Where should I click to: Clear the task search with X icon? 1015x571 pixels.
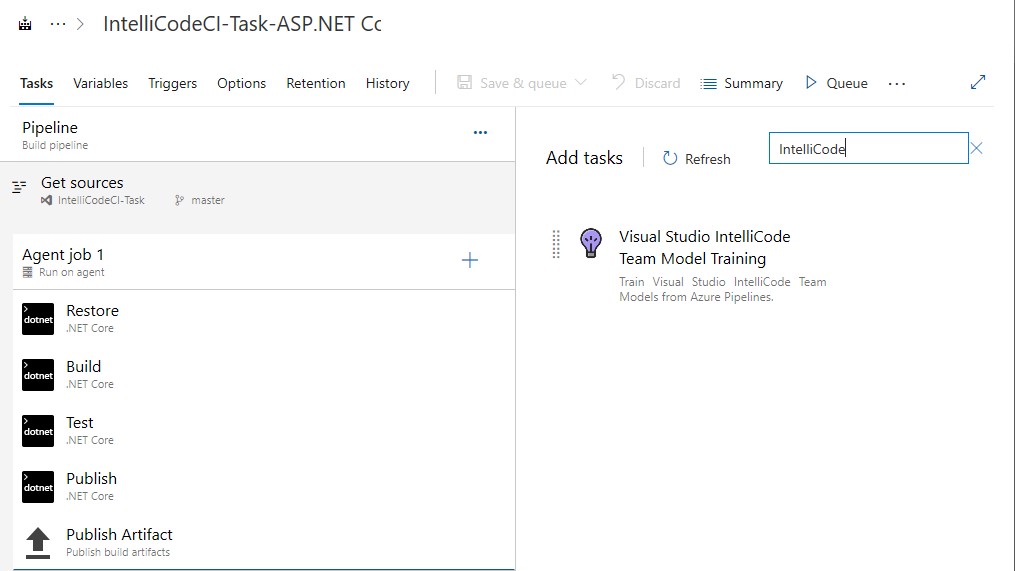coord(977,148)
